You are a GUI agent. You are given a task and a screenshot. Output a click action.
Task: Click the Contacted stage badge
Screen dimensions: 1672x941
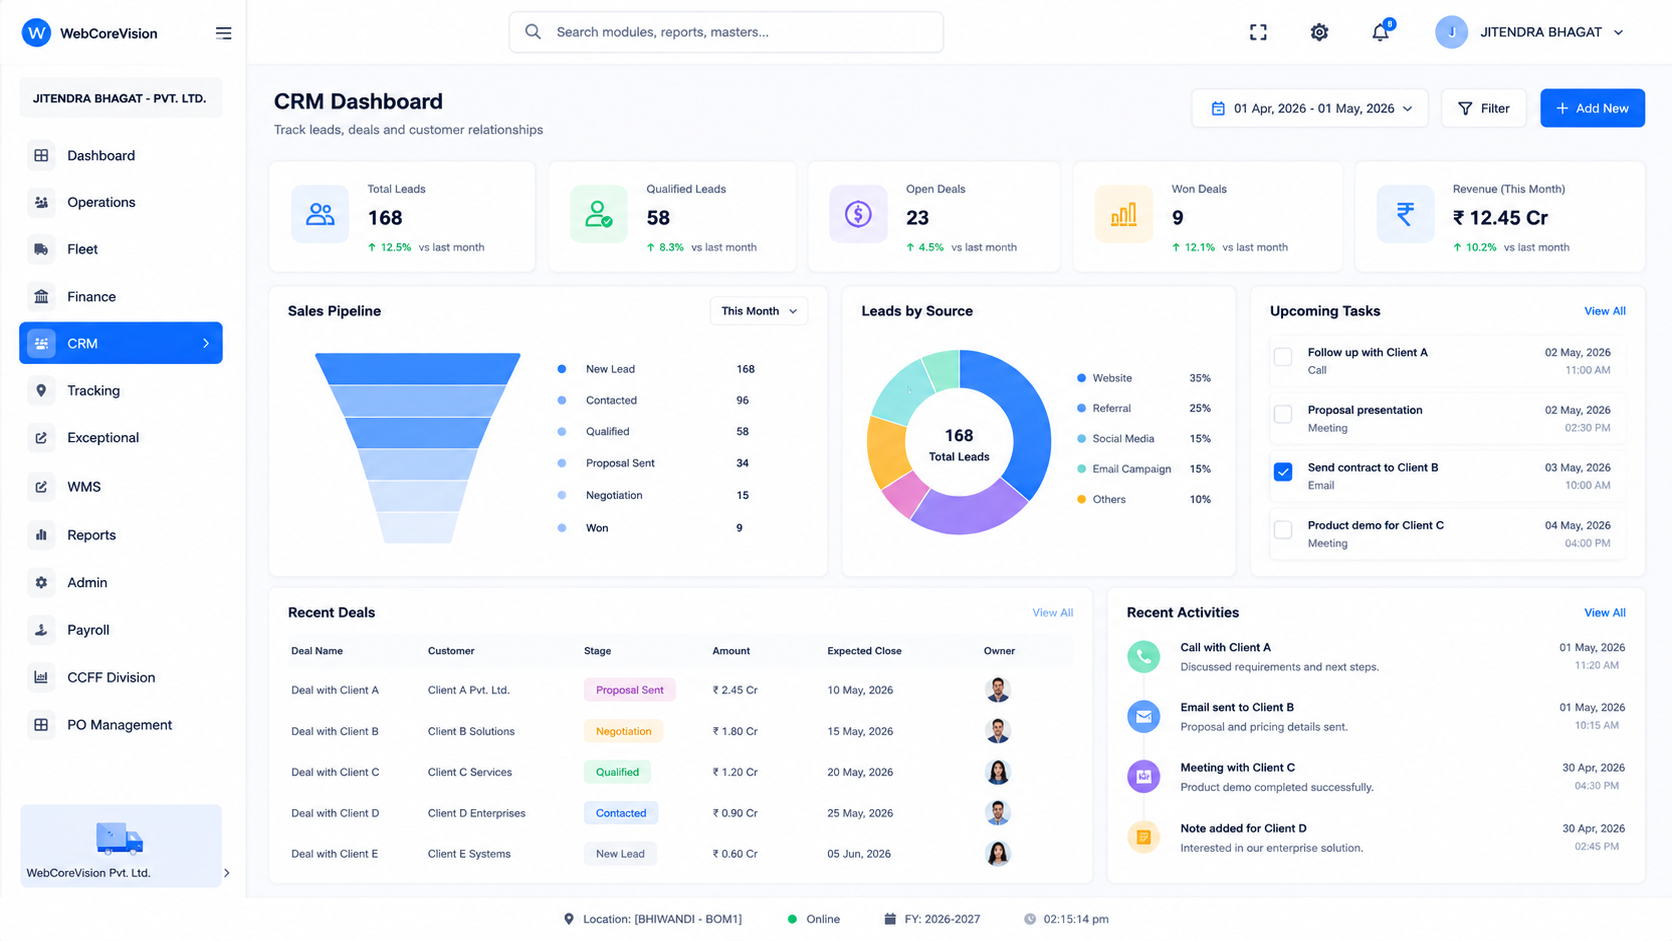621,813
